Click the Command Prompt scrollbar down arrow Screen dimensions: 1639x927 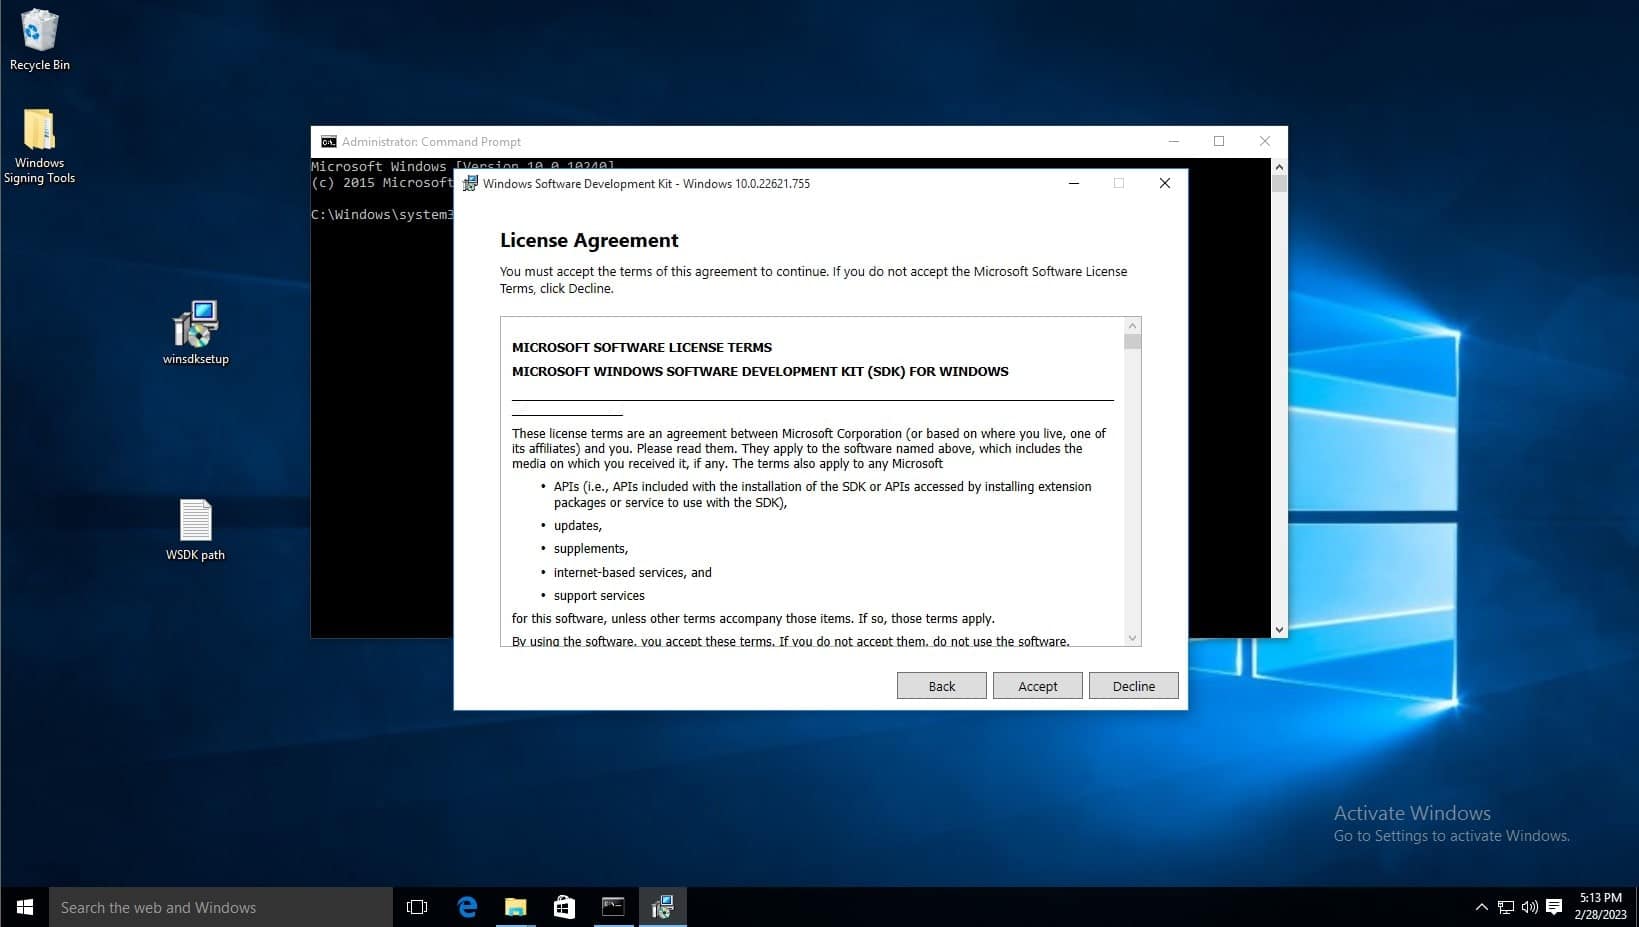[1279, 630]
